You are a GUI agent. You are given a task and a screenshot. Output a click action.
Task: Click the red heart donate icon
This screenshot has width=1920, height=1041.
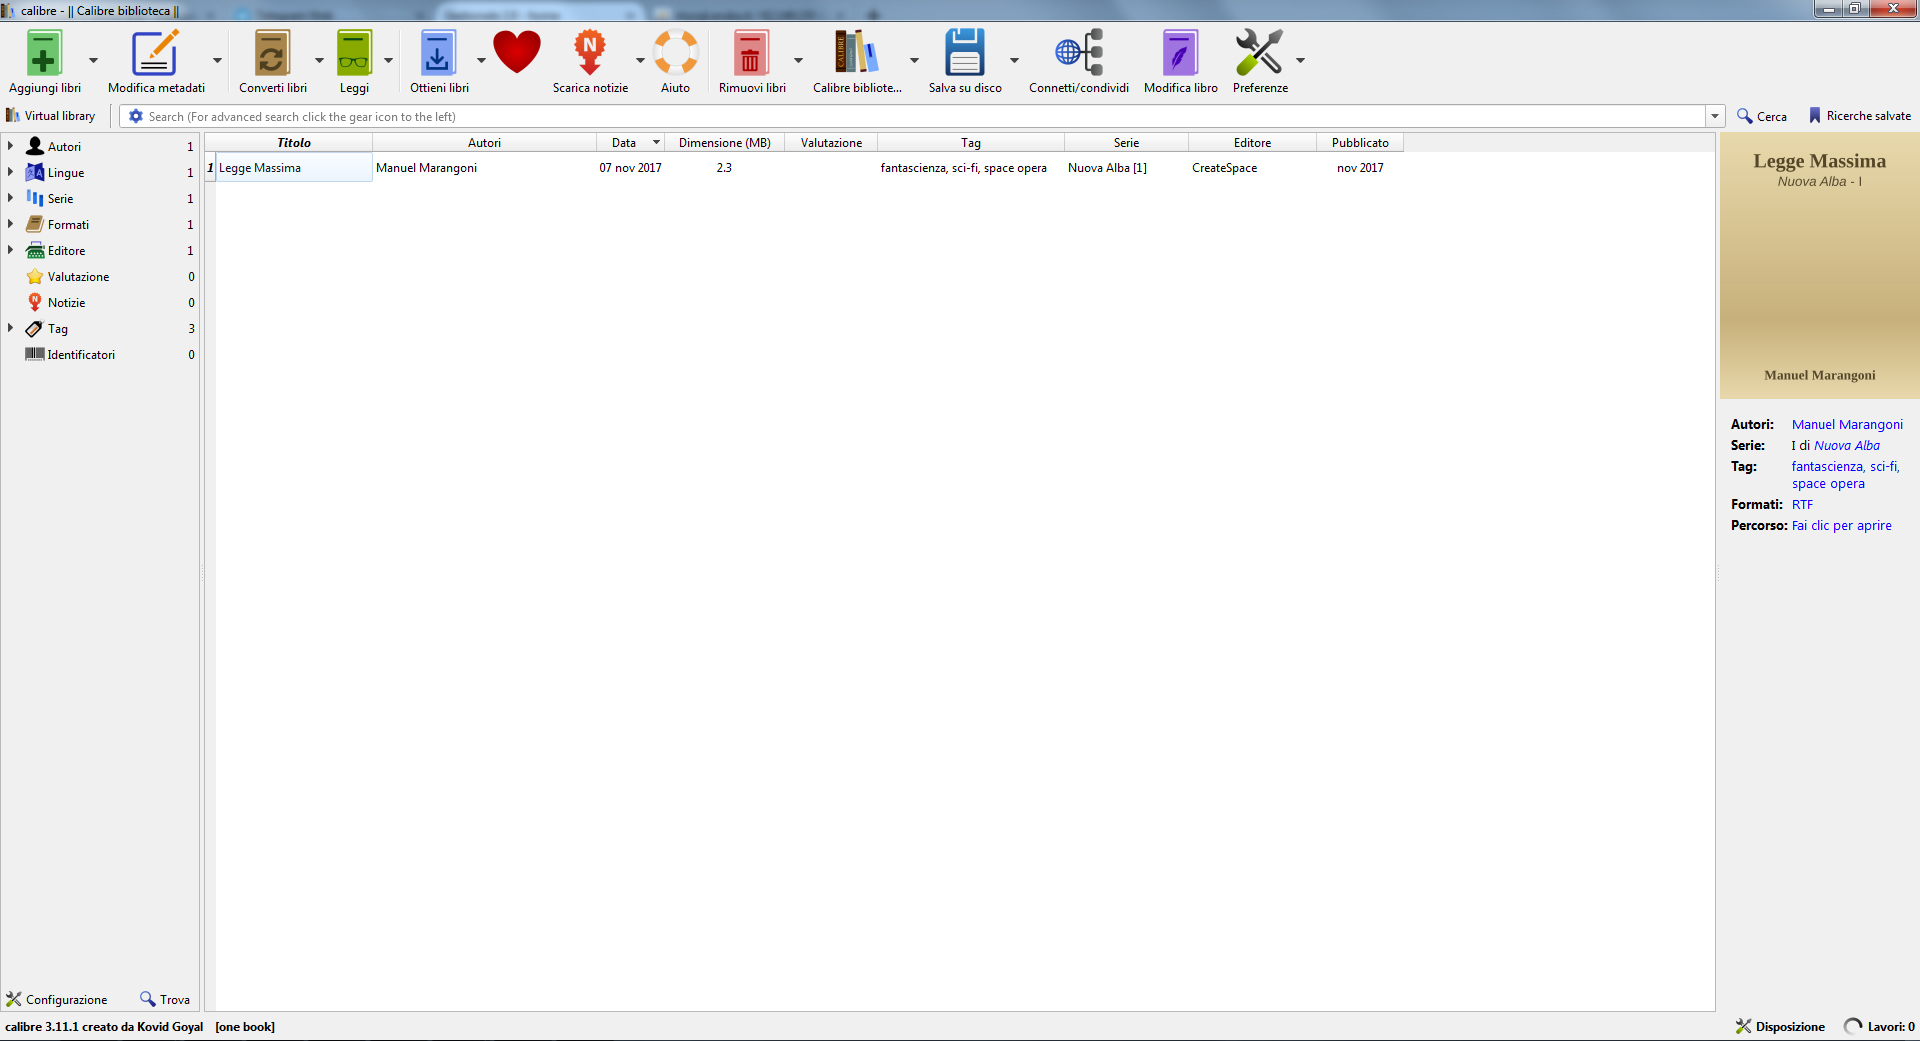point(517,52)
